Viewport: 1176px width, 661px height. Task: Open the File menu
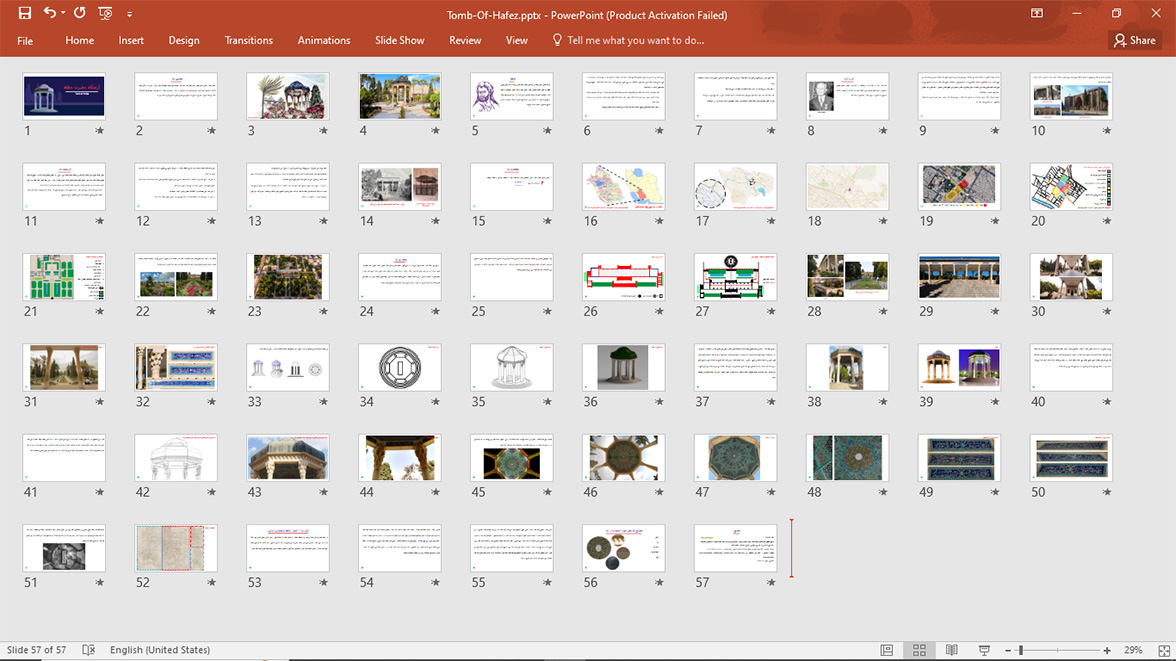tap(25, 40)
